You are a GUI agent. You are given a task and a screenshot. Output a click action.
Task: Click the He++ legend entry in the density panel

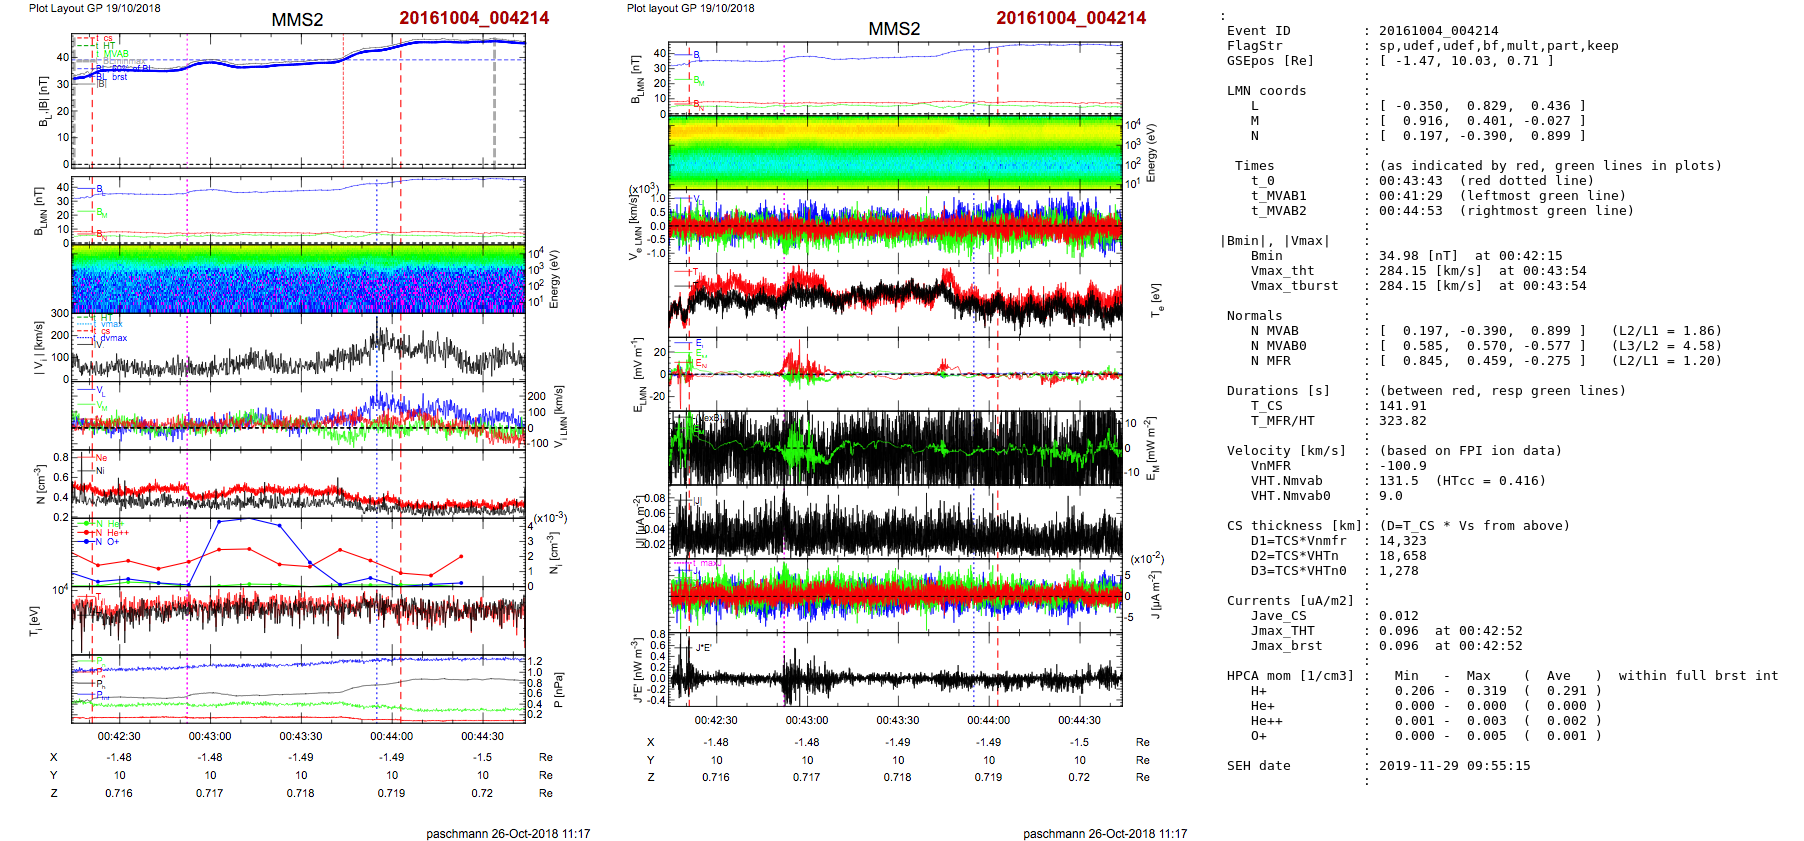pos(115,533)
